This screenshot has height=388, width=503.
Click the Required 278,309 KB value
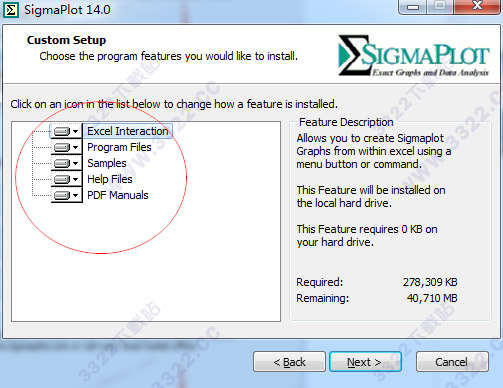click(x=430, y=282)
